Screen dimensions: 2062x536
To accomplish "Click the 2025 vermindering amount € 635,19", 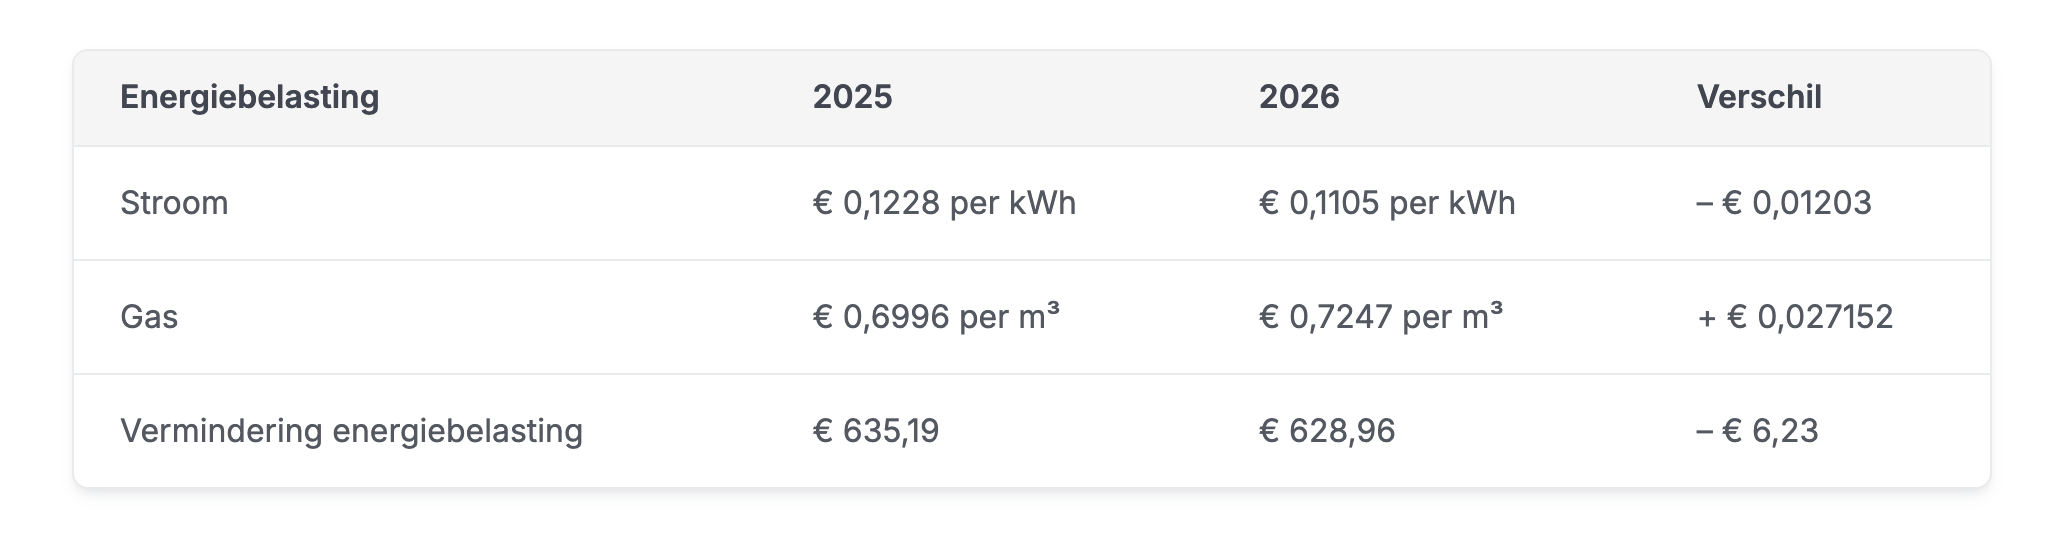I will [875, 431].
